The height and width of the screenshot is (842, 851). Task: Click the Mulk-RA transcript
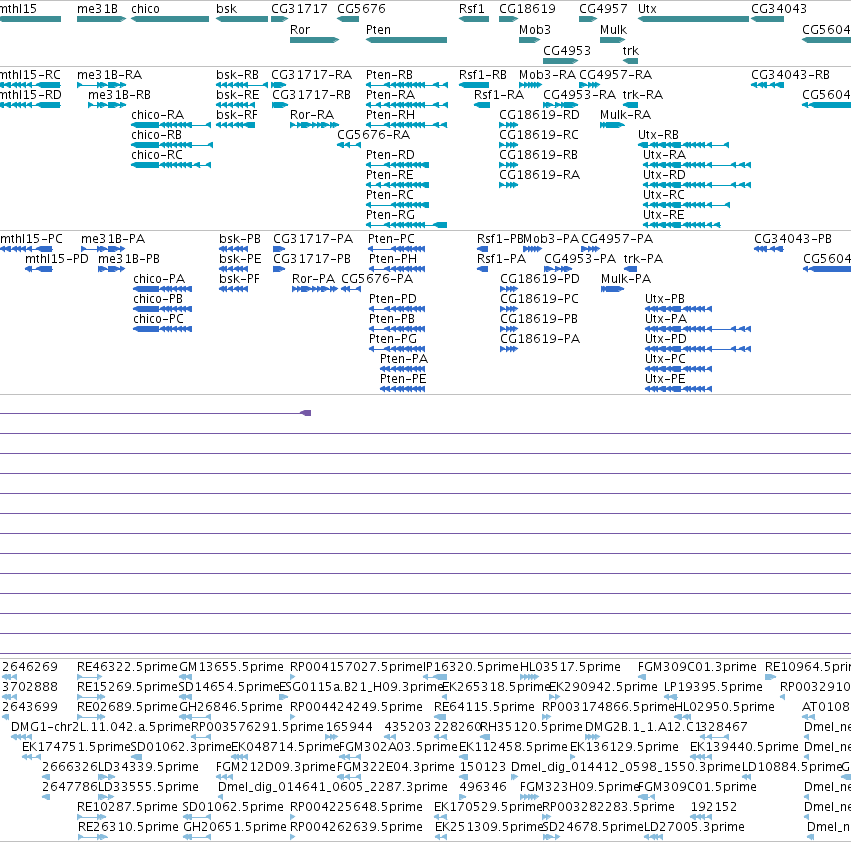[613, 125]
